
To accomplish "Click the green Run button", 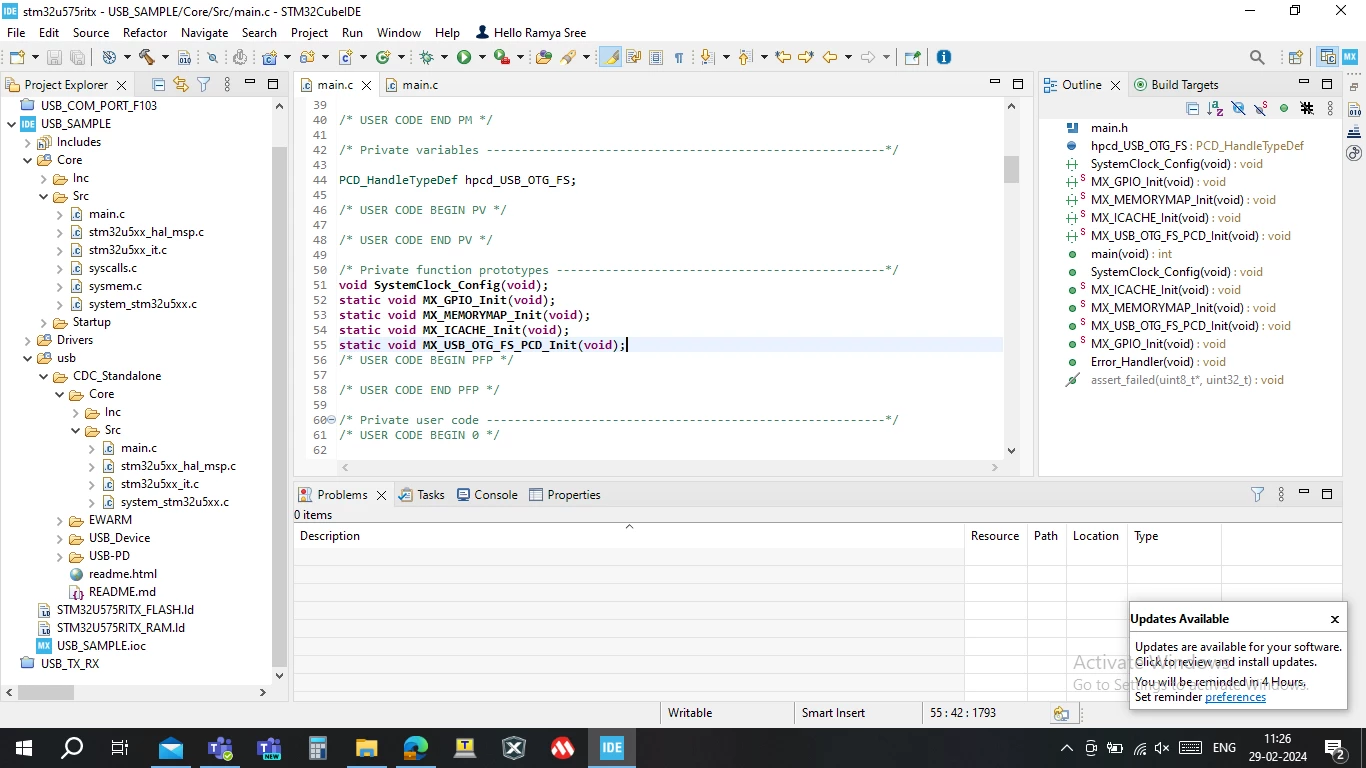I will click(x=464, y=57).
